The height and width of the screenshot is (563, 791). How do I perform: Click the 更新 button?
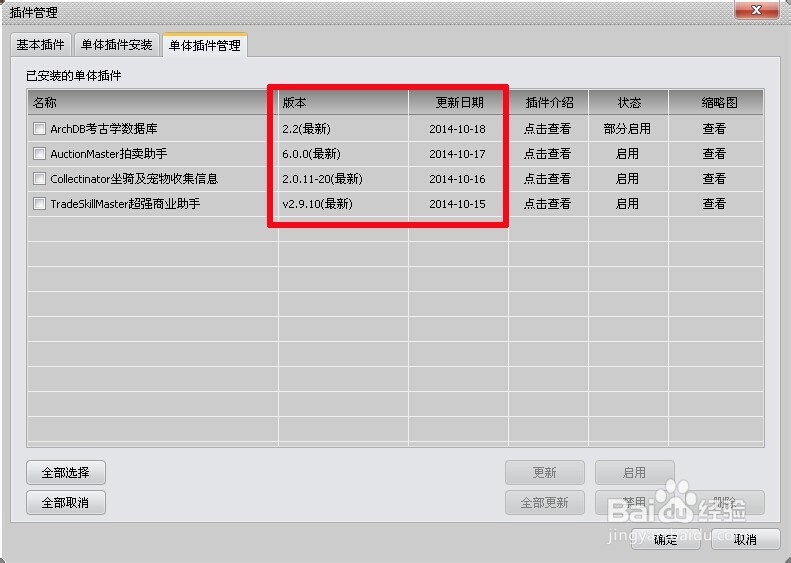pos(545,473)
